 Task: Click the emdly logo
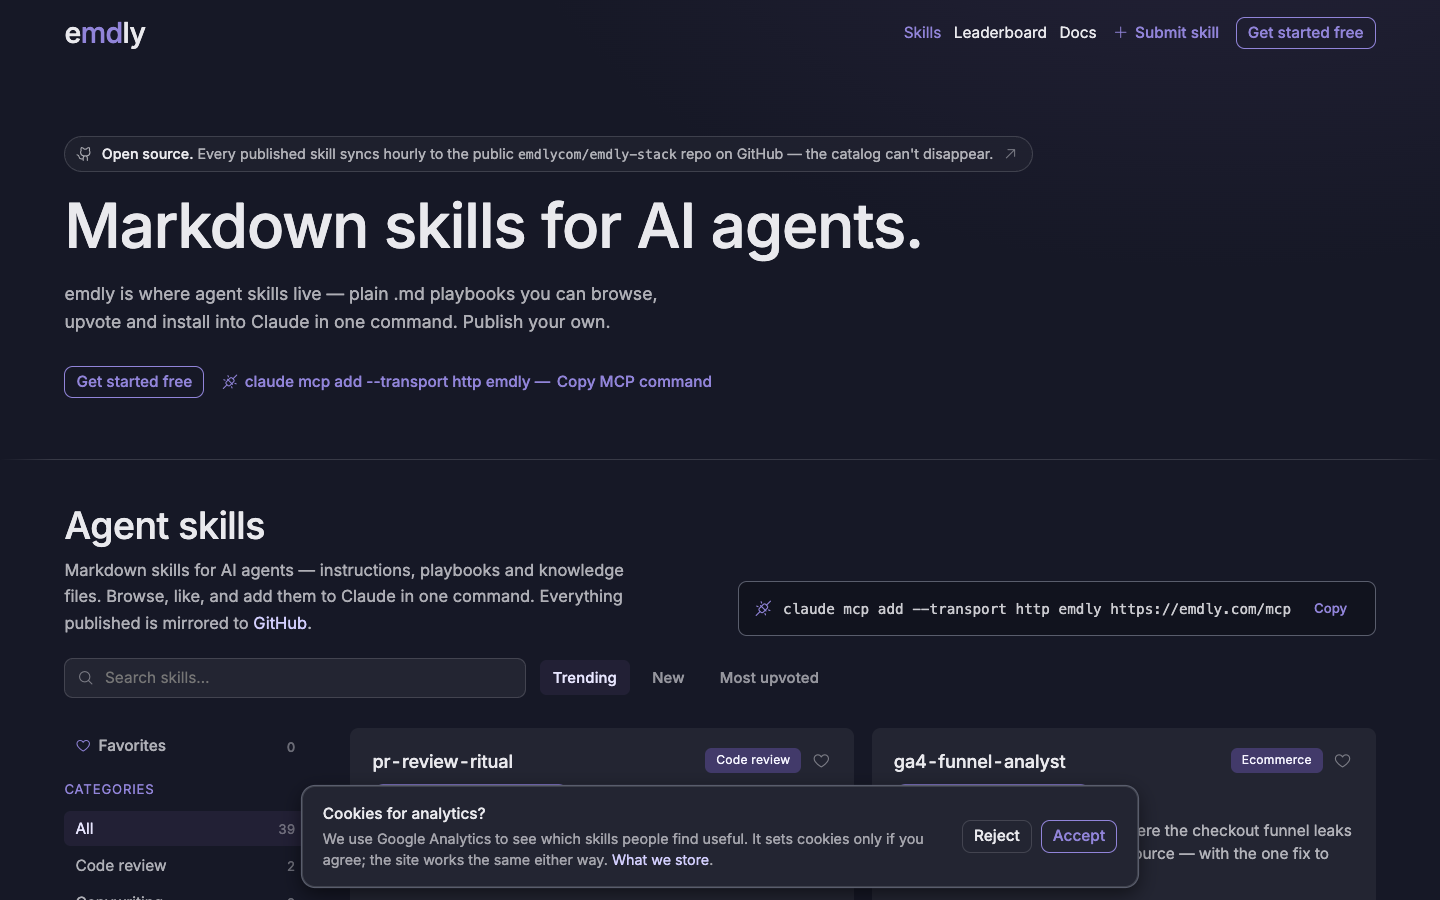coord(105,34)
